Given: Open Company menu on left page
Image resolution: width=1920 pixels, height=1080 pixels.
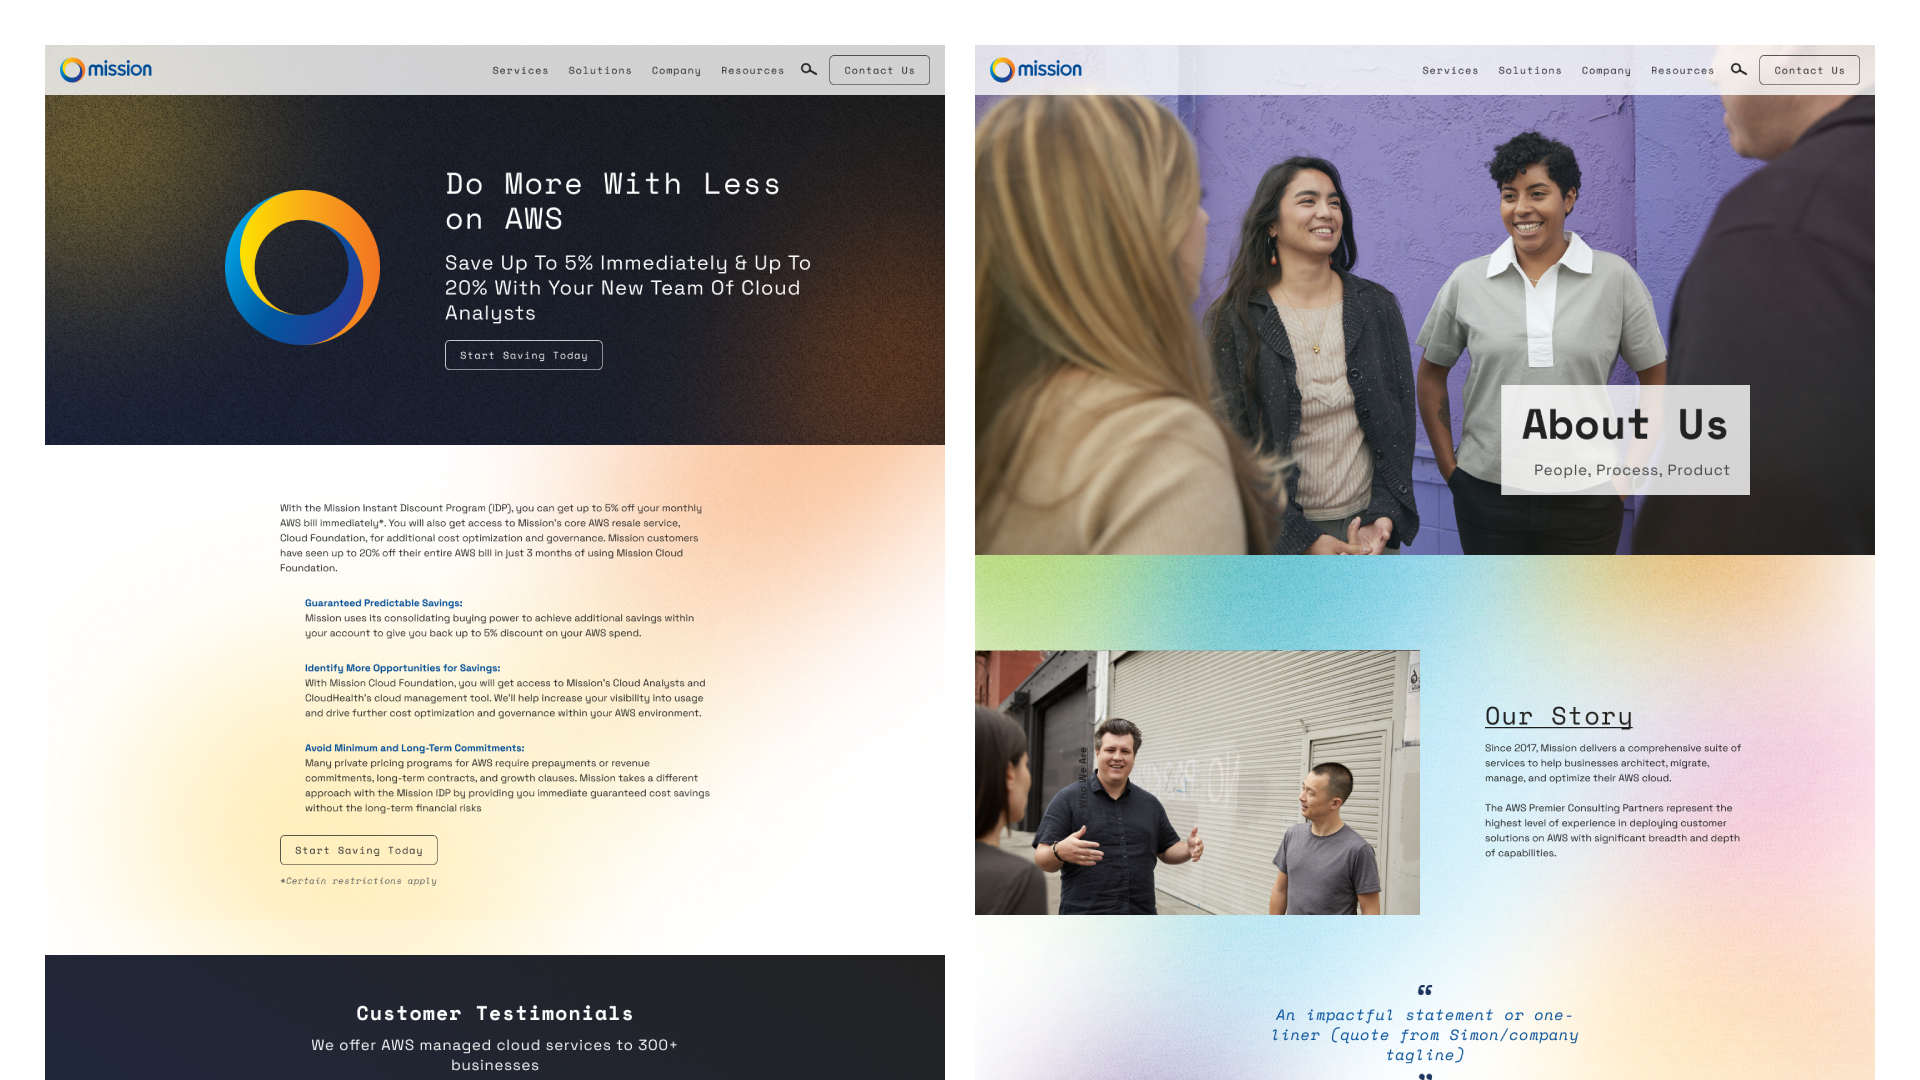Looking at the screenshot, I should click(x=676, y=71).
